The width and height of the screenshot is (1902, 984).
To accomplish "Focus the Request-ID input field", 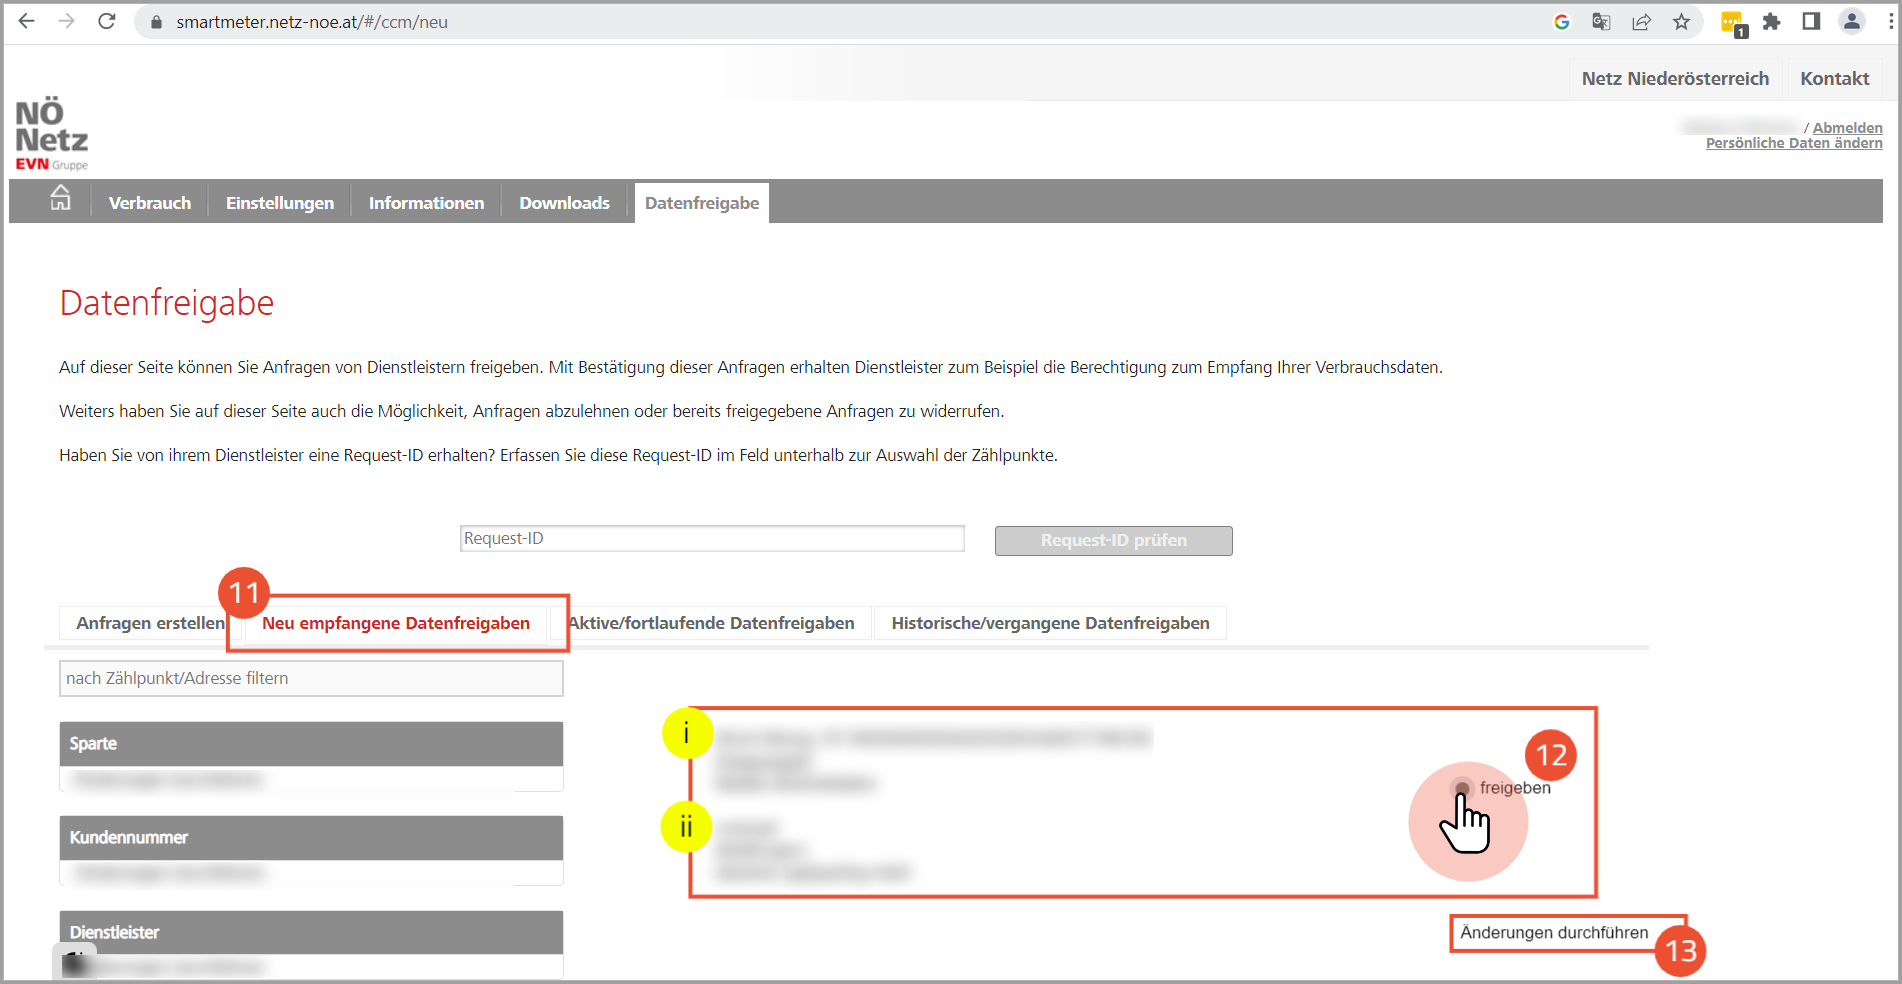I will pos(712,538).
